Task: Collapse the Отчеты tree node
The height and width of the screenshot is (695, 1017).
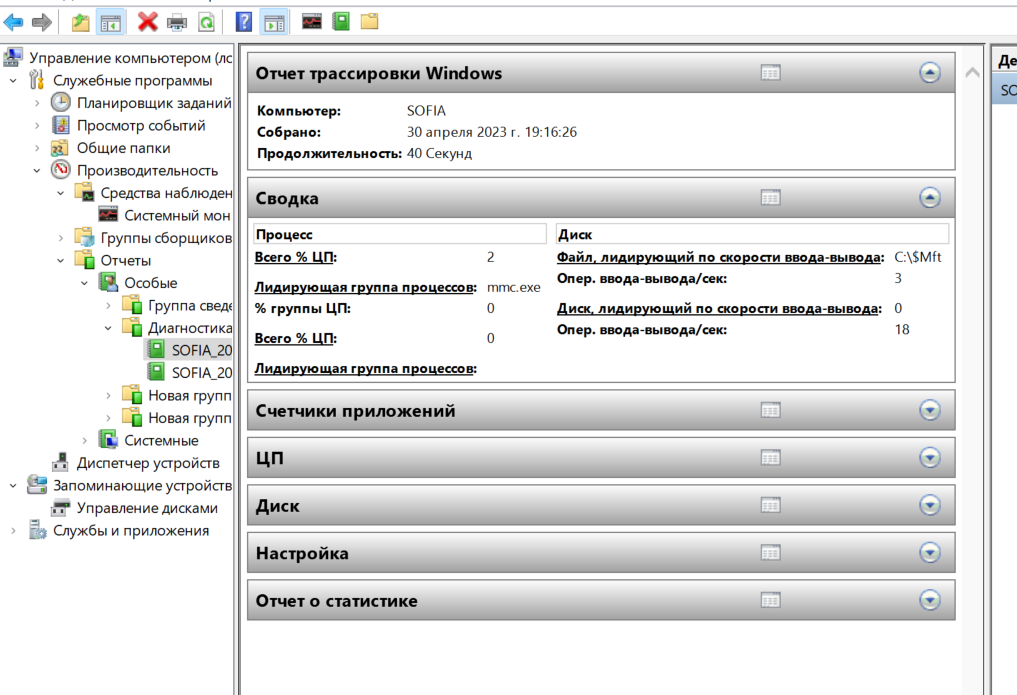Action: coord(60,261)
